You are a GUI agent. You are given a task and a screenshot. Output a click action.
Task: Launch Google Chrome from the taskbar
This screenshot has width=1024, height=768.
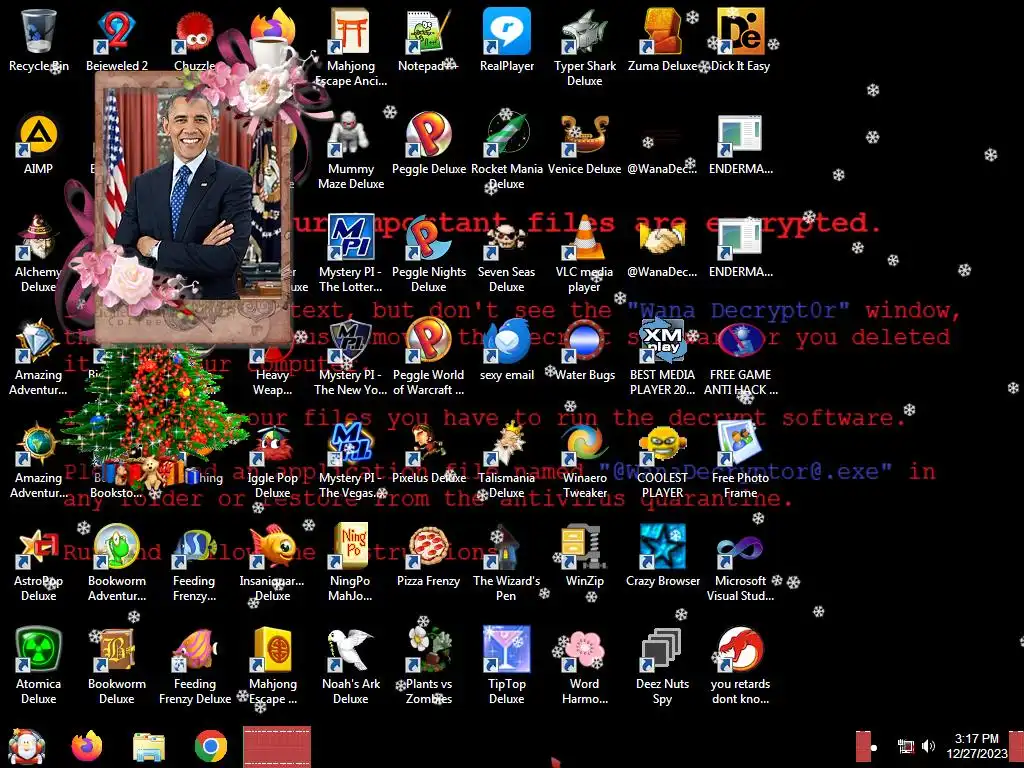coord(210,746)
